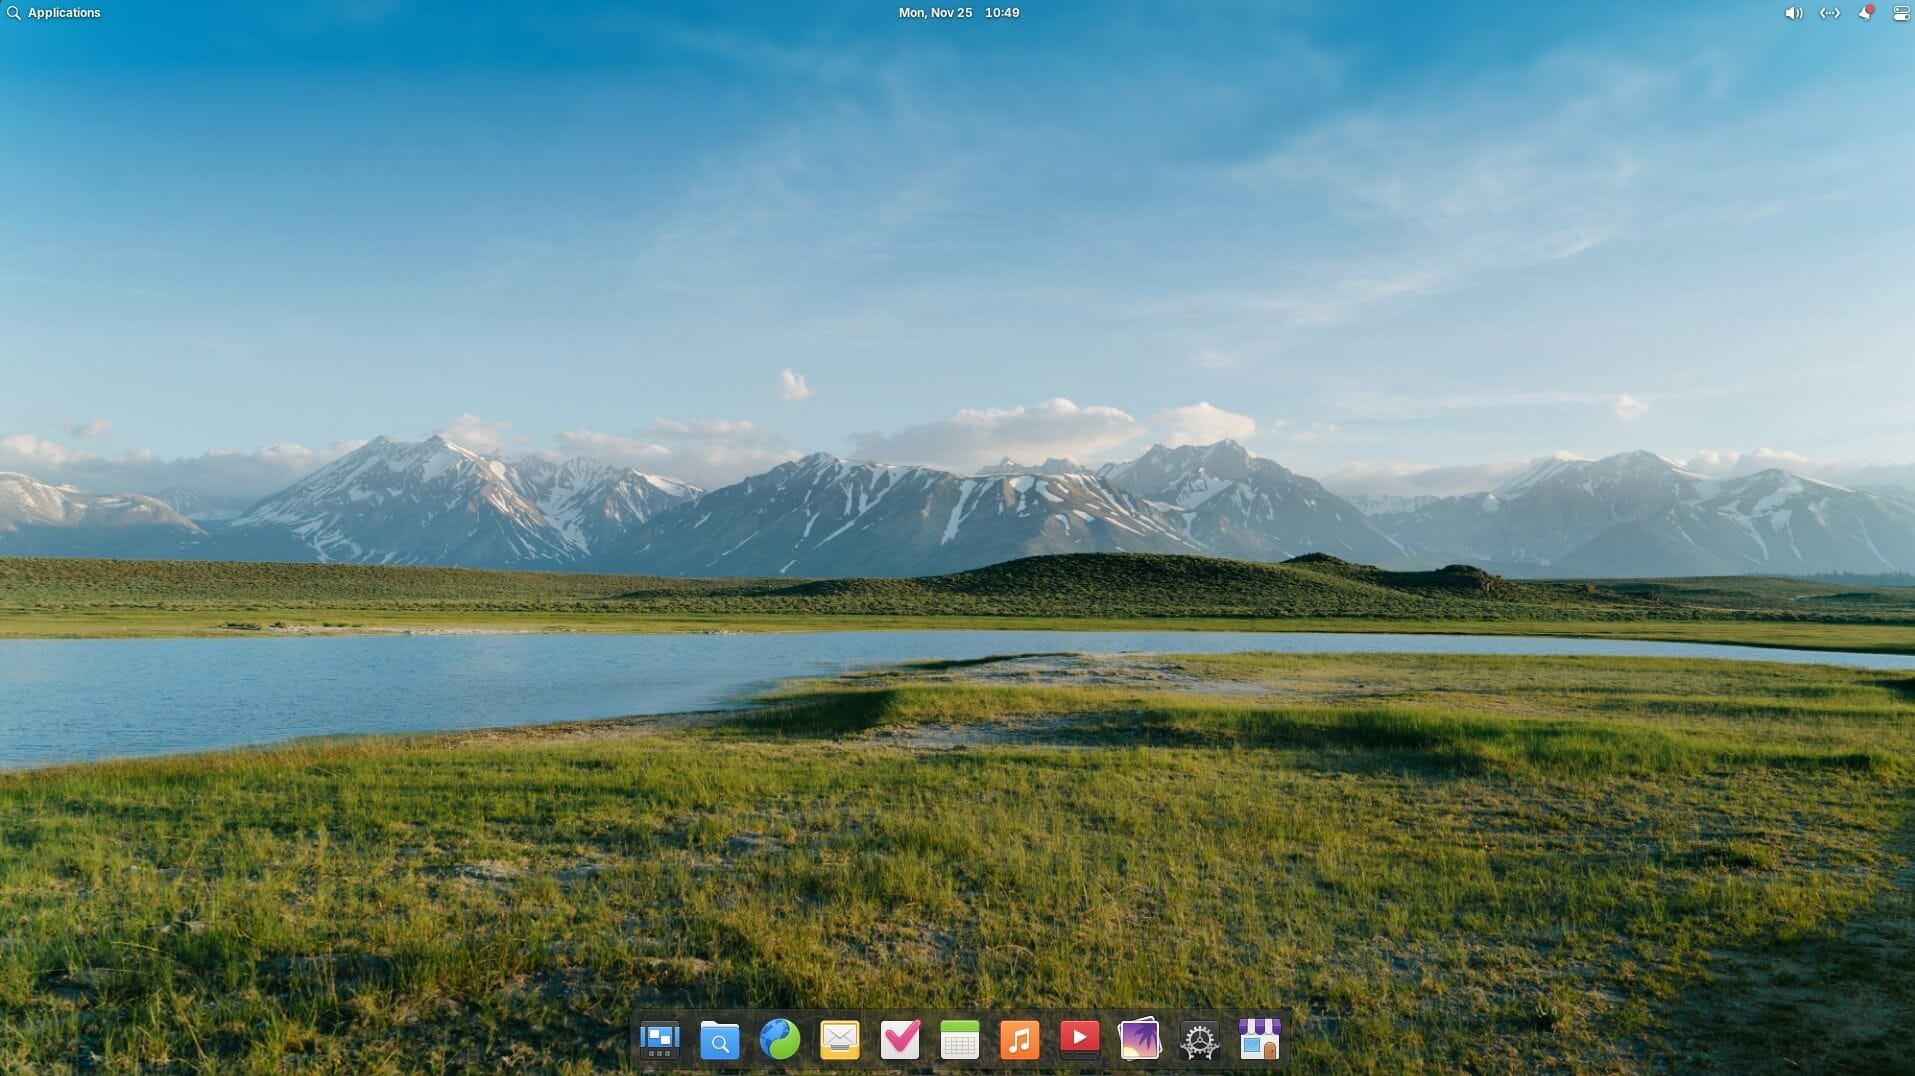Launch AppCenter to browse software
Image resolution: width=1915 pixels, height=1076 pixels.
(x=1259, y=1040)
